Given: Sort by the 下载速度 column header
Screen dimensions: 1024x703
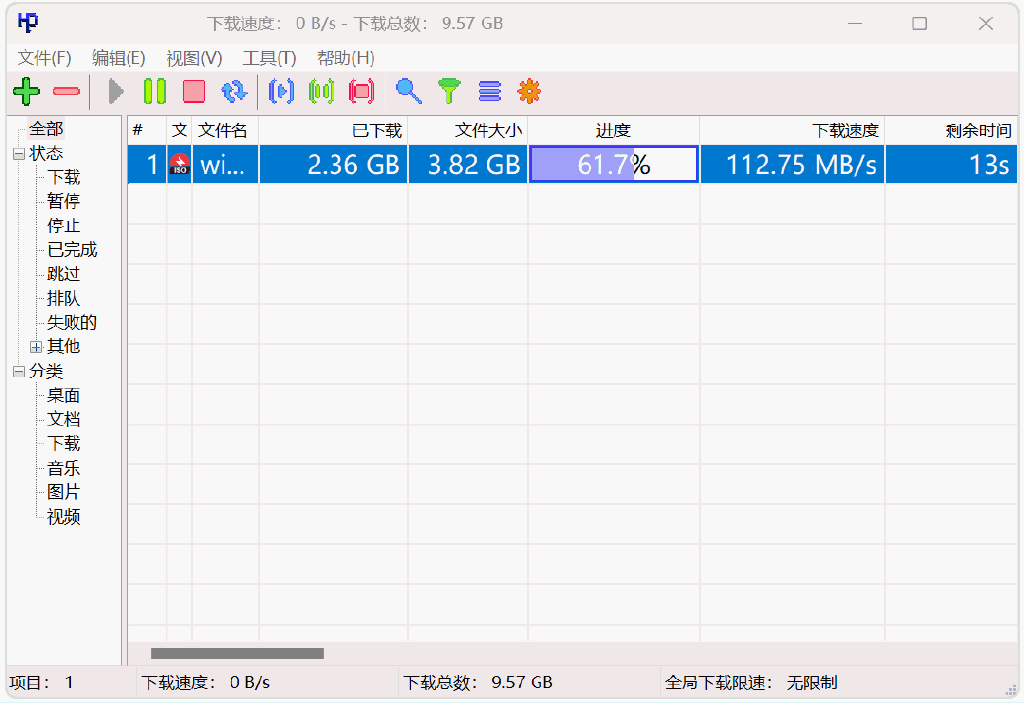Looking at the screenshot, I should [791, 130].
